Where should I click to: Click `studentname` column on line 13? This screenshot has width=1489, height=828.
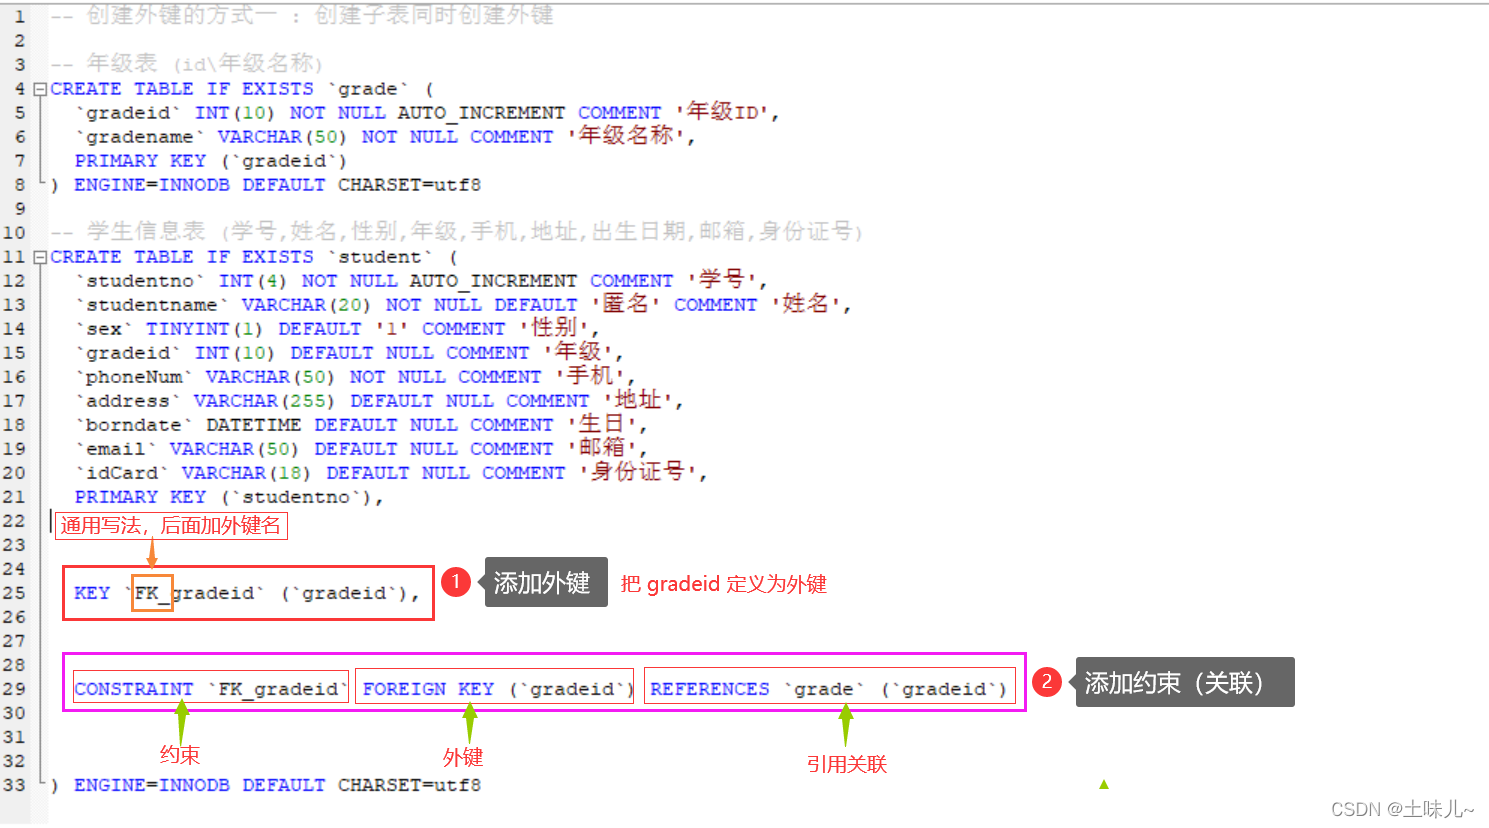point(152,305)
